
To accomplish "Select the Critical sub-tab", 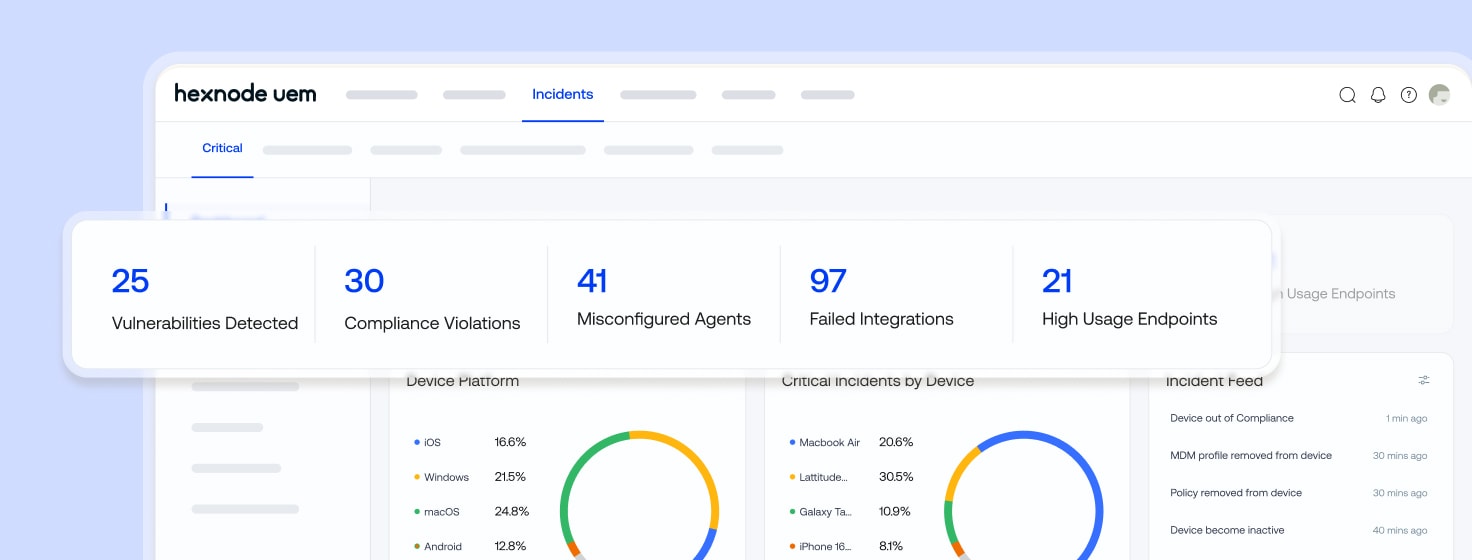I will click(x=222, y=148).
